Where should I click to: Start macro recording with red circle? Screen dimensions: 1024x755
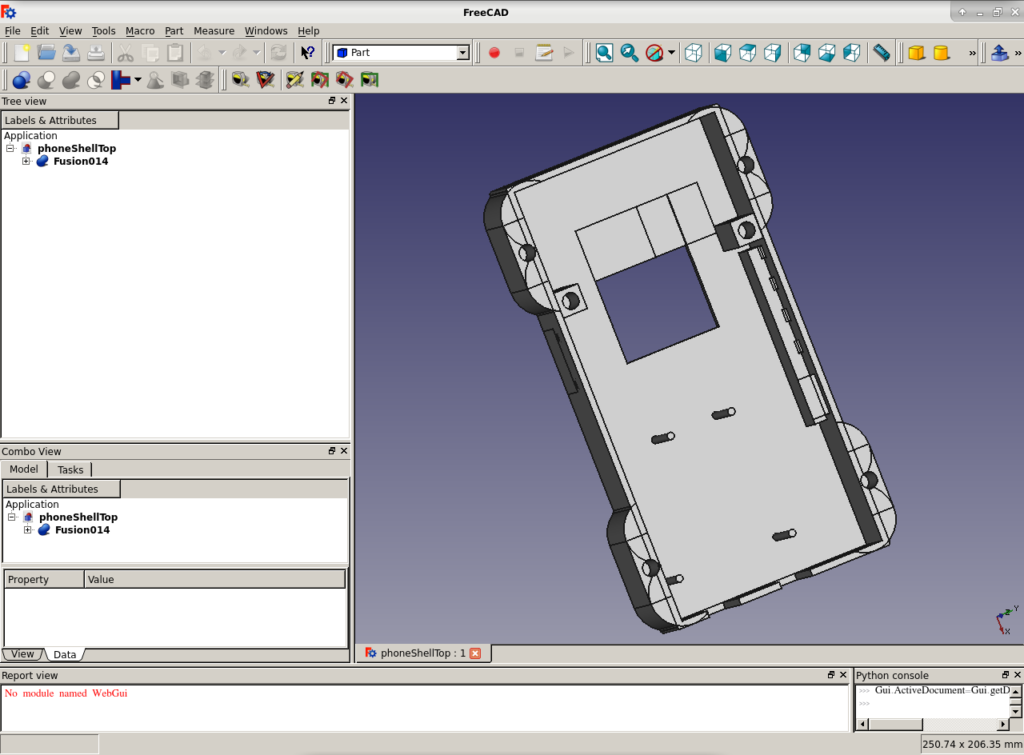[x=494, y=53]
